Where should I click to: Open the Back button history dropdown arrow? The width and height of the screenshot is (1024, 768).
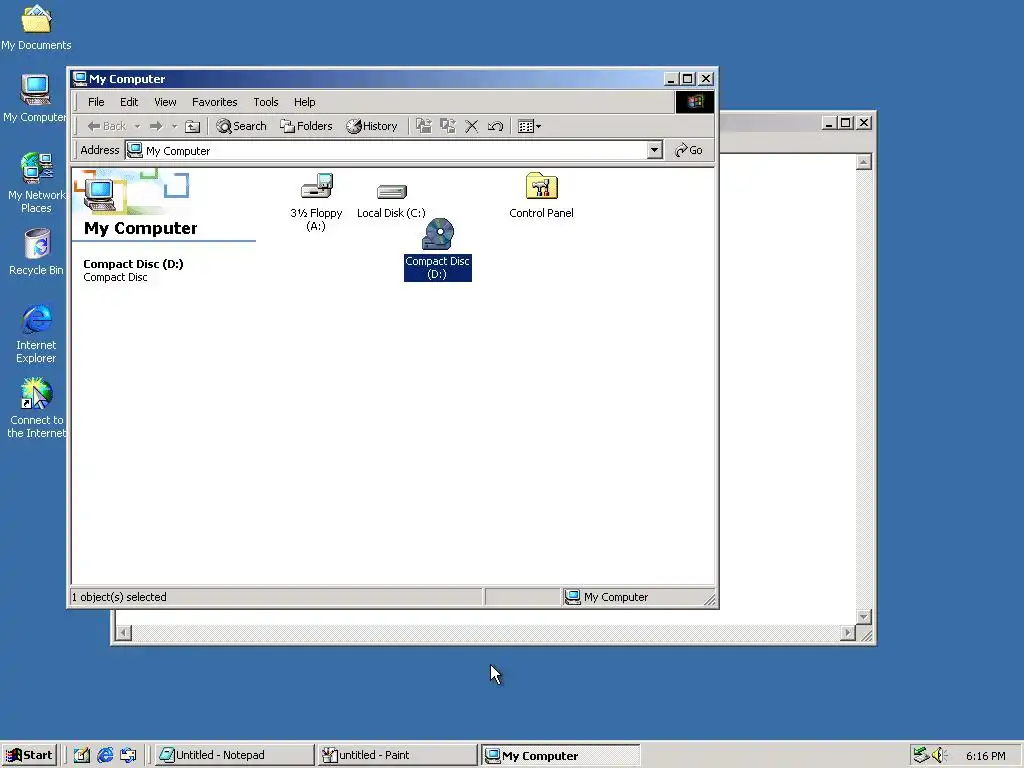click(137, 126)
